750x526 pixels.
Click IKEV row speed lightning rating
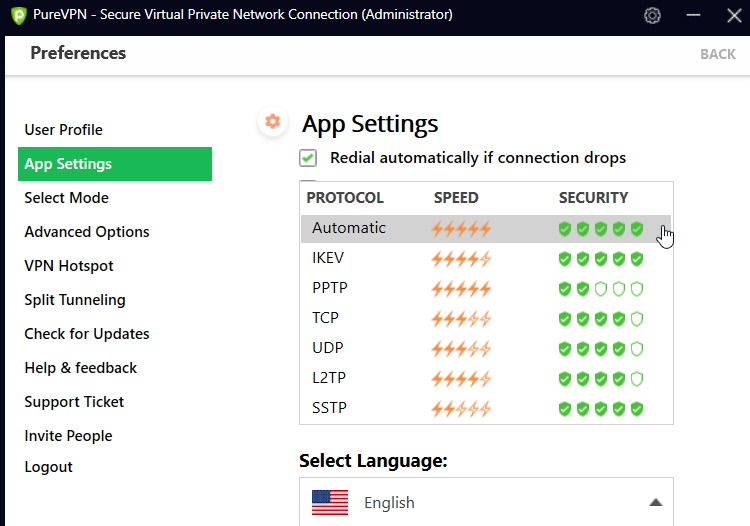461,259
